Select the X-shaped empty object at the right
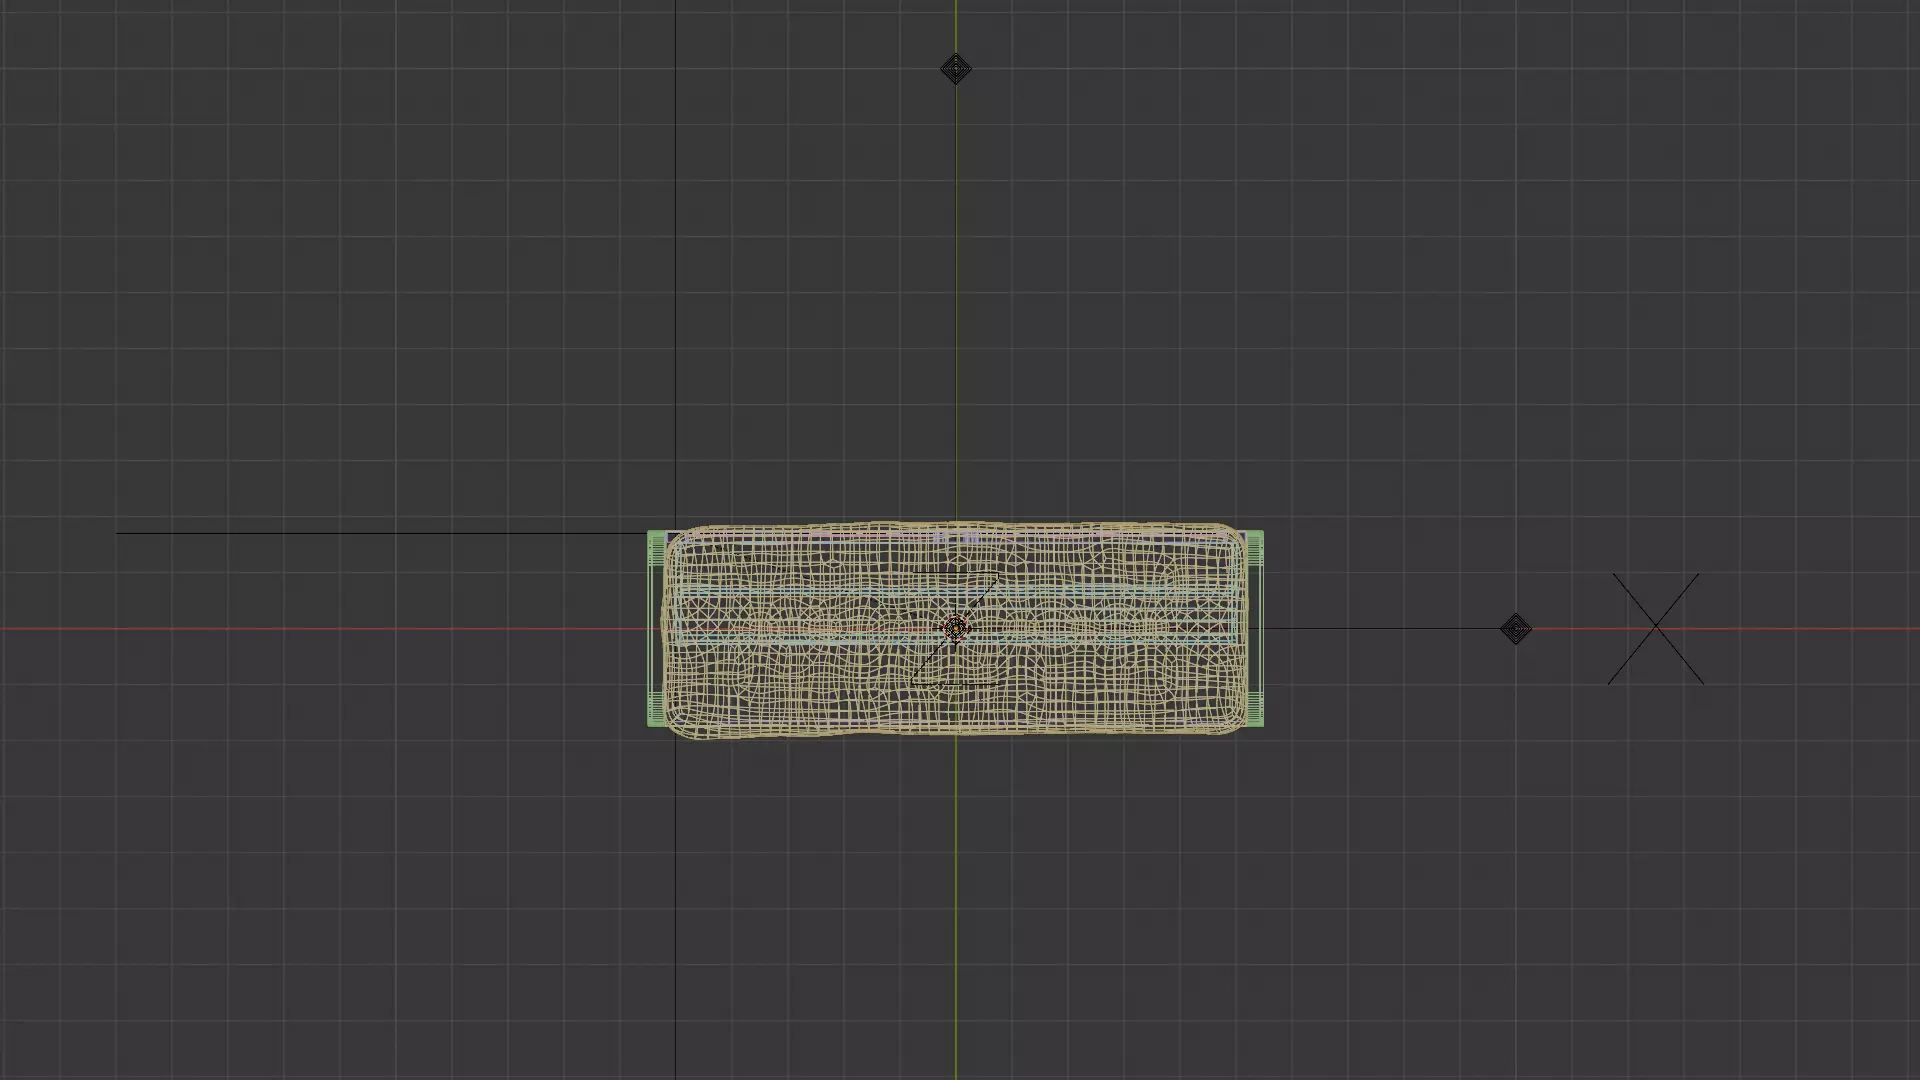The height and width of the screenshot is (1080, 1920). click(1656, 629)
